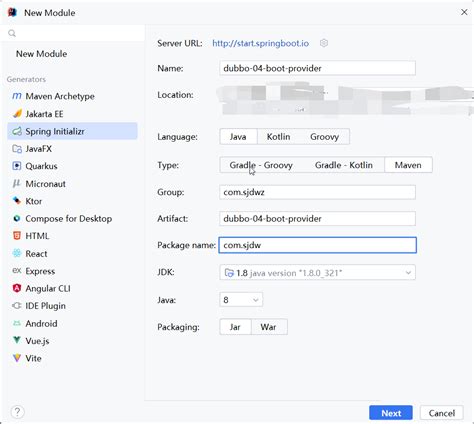Open server URL settings gear icon
Viewport: 474px width, 424px height.
point(324,43)
